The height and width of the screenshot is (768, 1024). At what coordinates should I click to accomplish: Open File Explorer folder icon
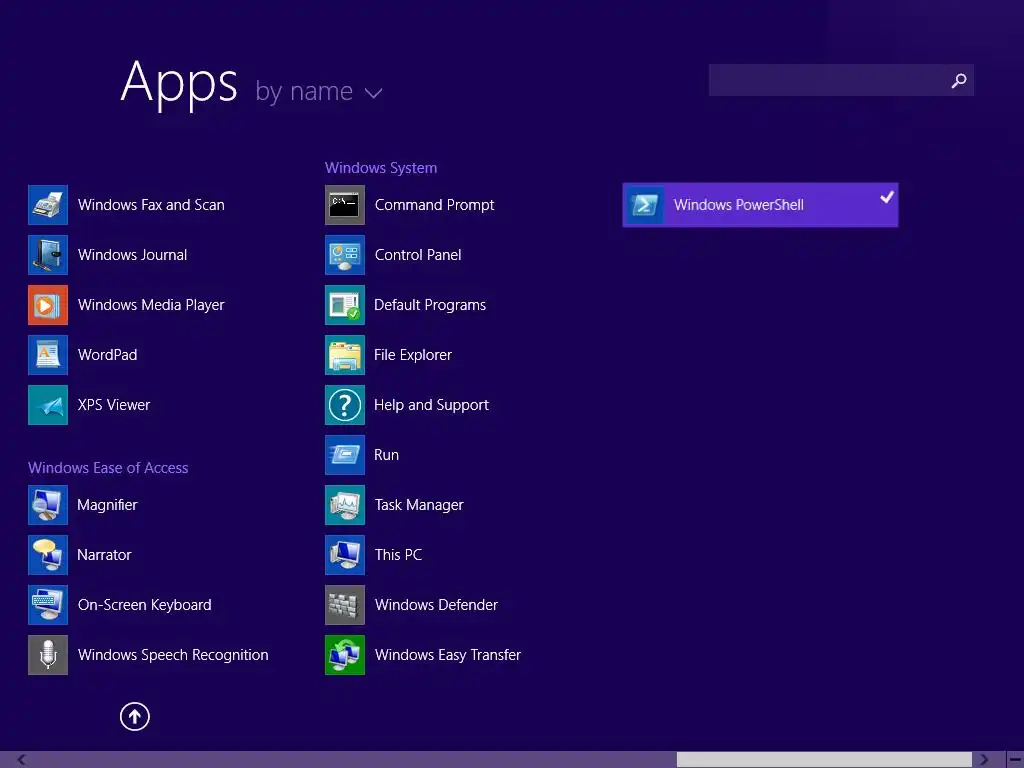(x=345, y=355)
